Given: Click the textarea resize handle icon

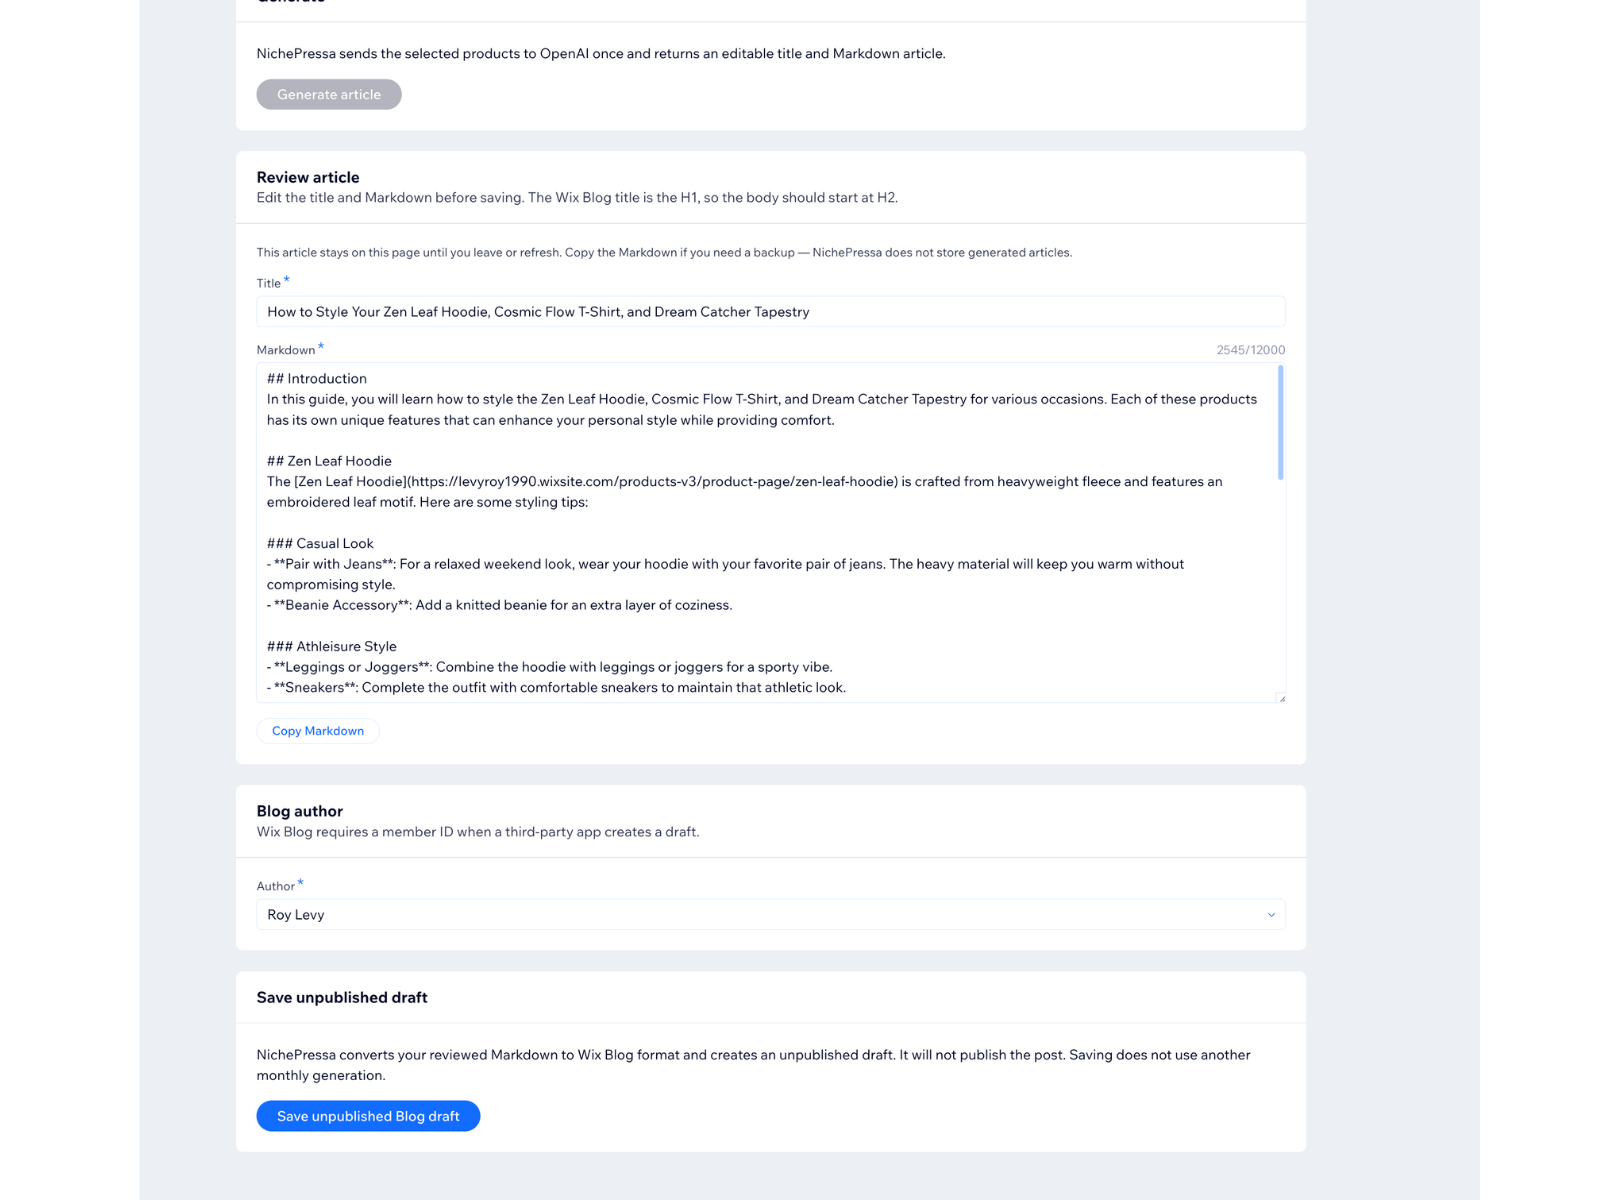Looking at the screenshot, I should coord(1281,698).
